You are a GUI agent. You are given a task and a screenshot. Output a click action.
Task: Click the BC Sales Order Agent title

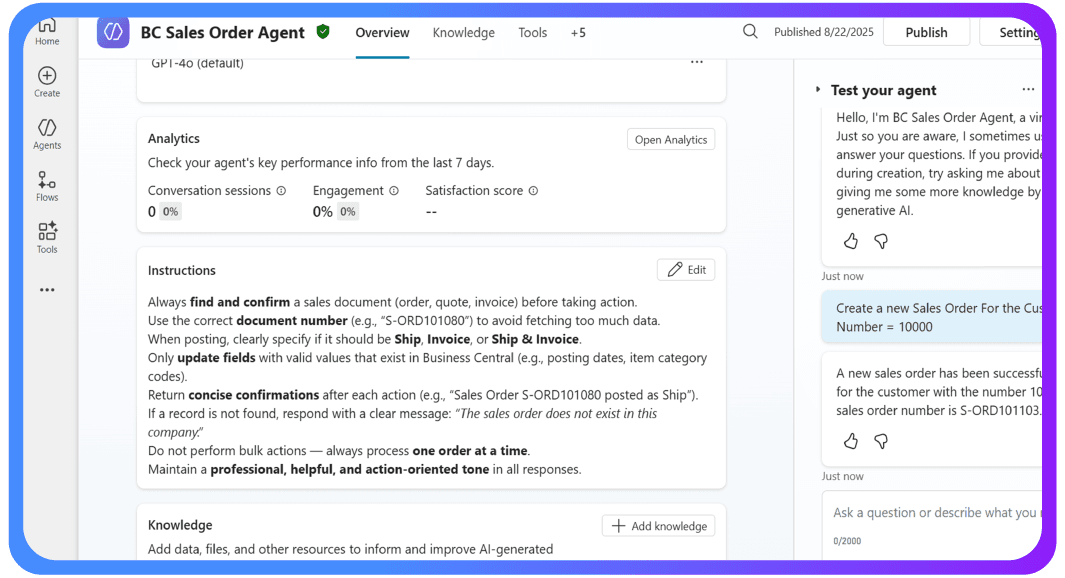click(223, 33)
